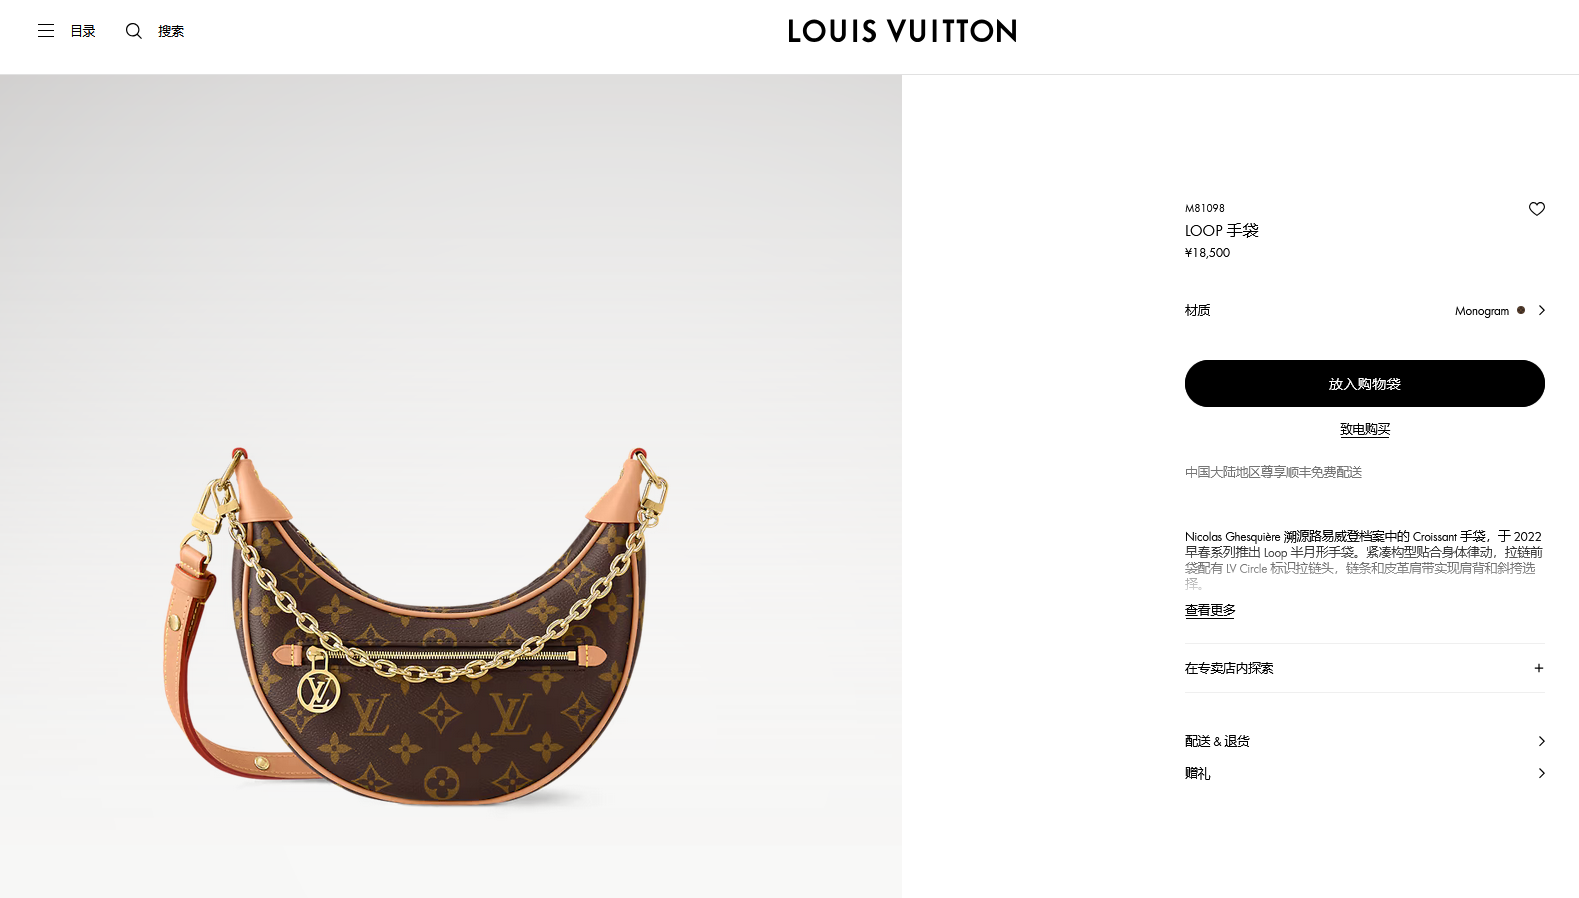Click the Monogram material text

[x=1482, y=311]
